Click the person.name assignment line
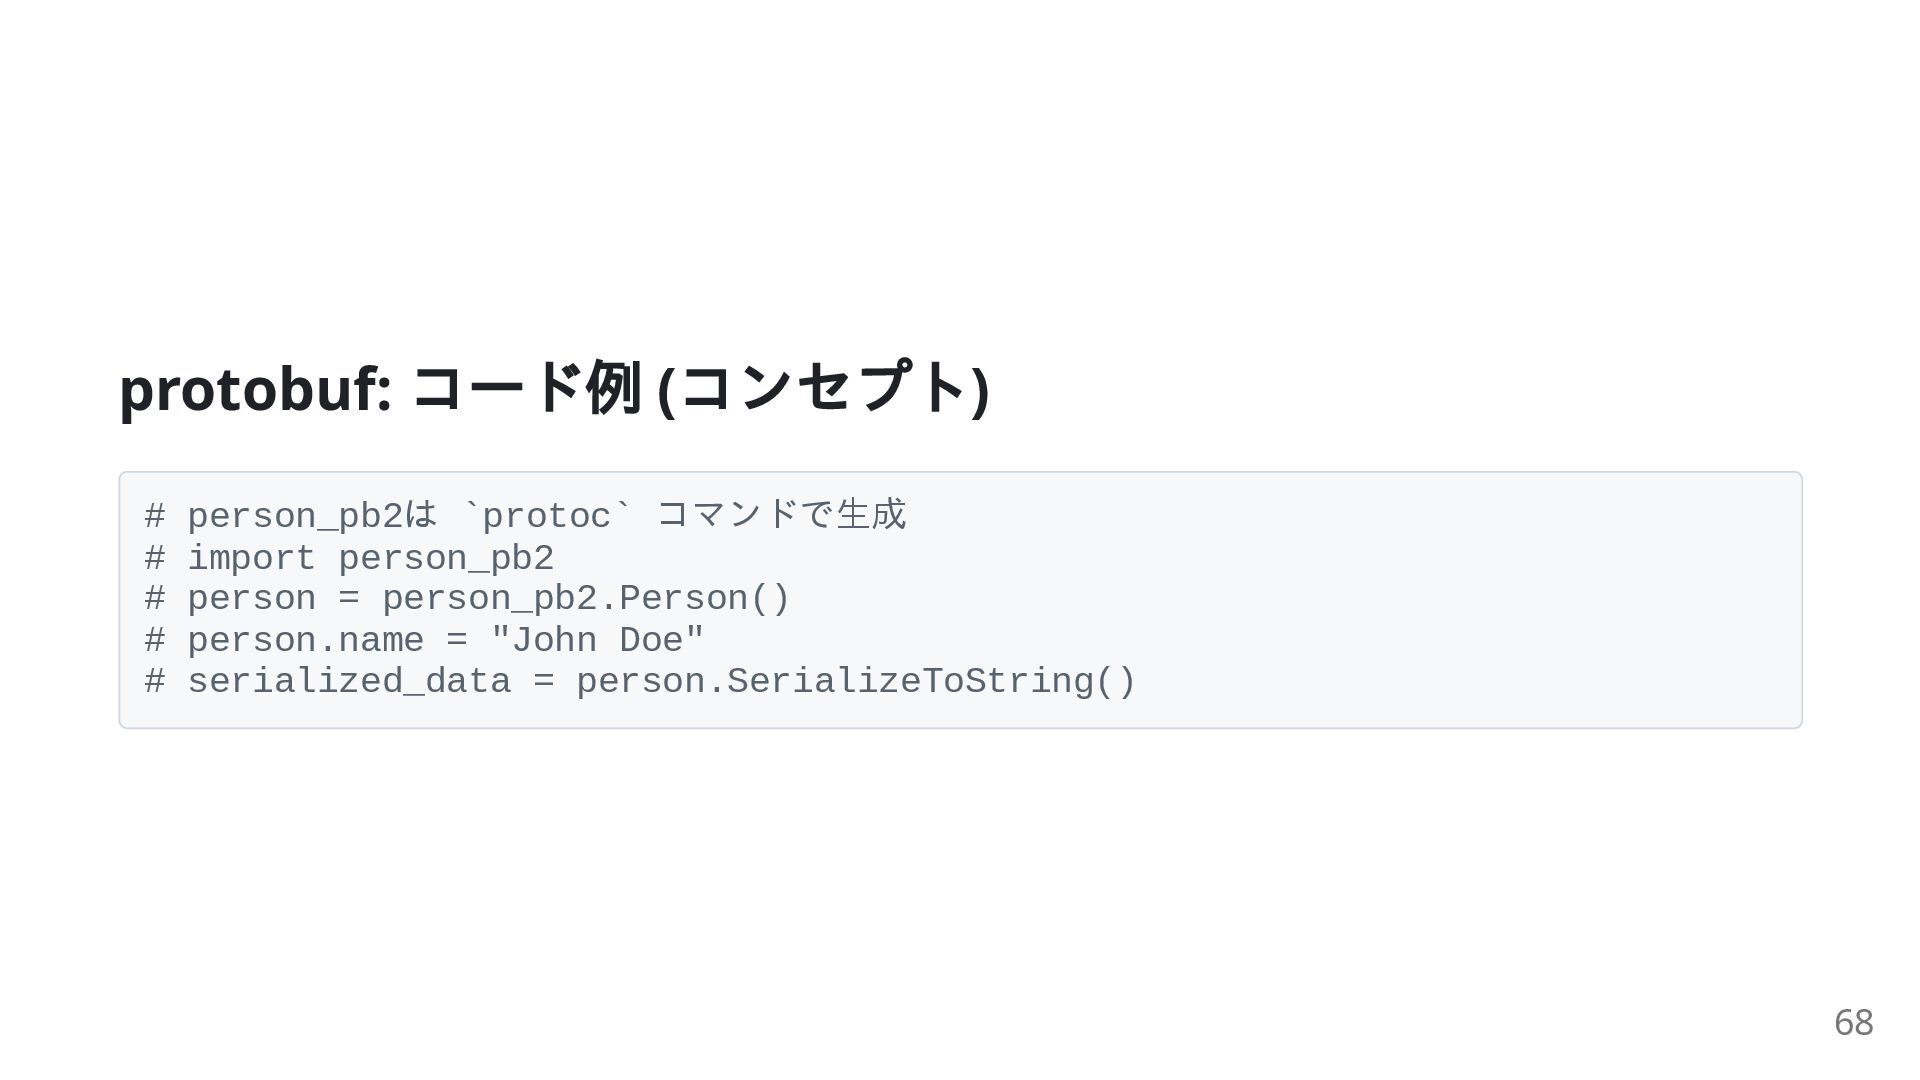Viewport: 1920px width, 1080px height. pyautogui.click(x=424, y=640)
